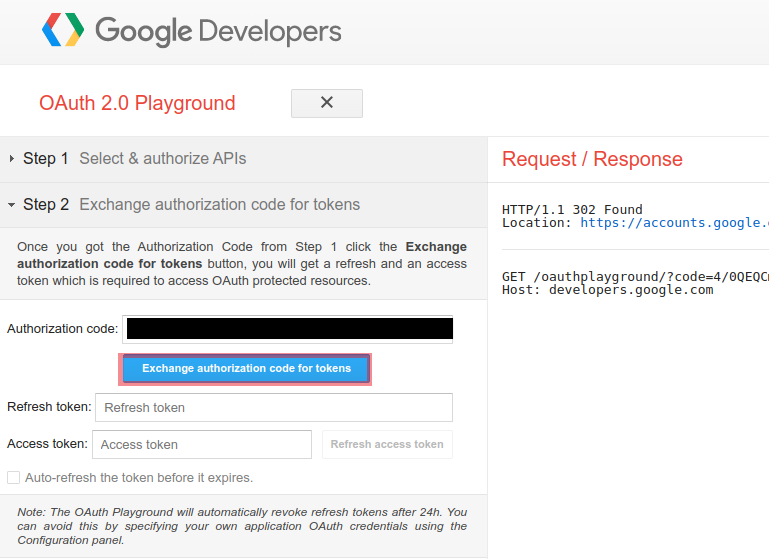Click the Authorization code input field
Image resolution: width=769 pixels, height=559 pixels.
(x=287, y=329)
